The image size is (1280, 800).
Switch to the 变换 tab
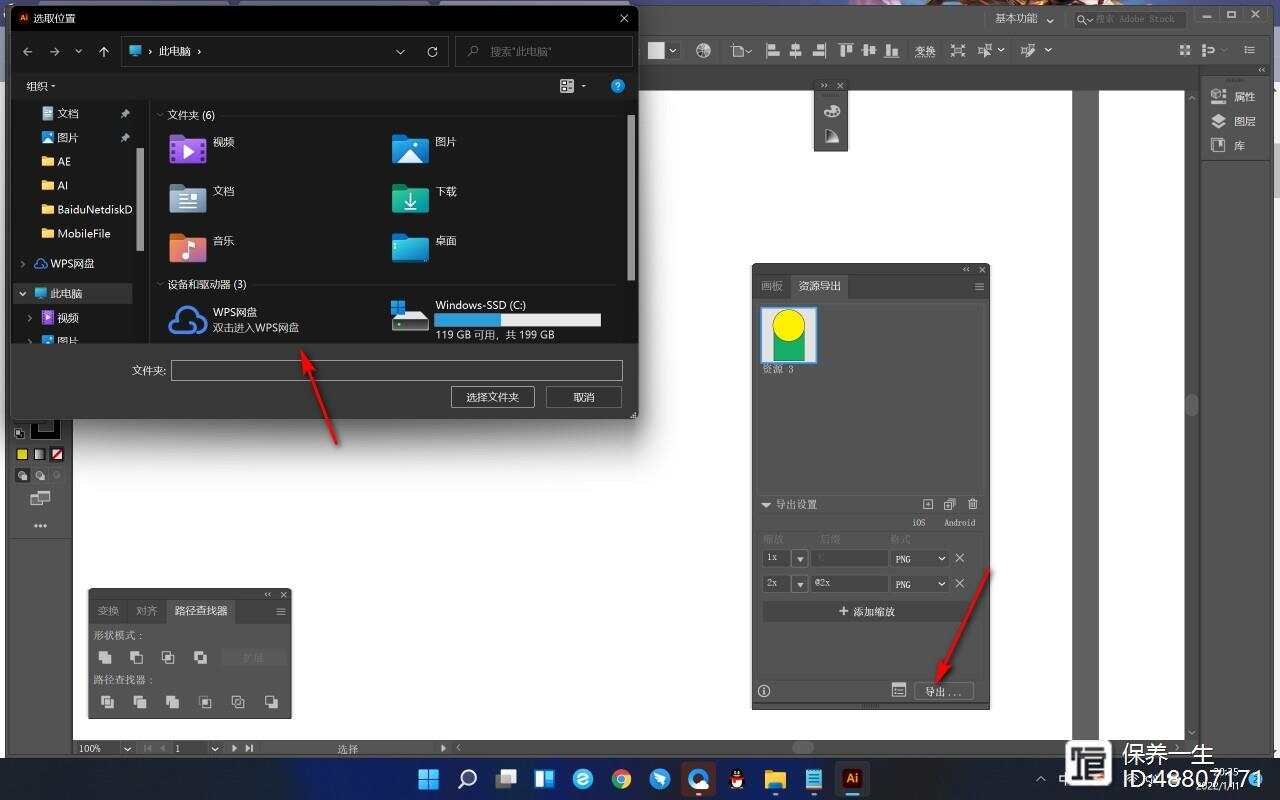click(x=108, y=610)
